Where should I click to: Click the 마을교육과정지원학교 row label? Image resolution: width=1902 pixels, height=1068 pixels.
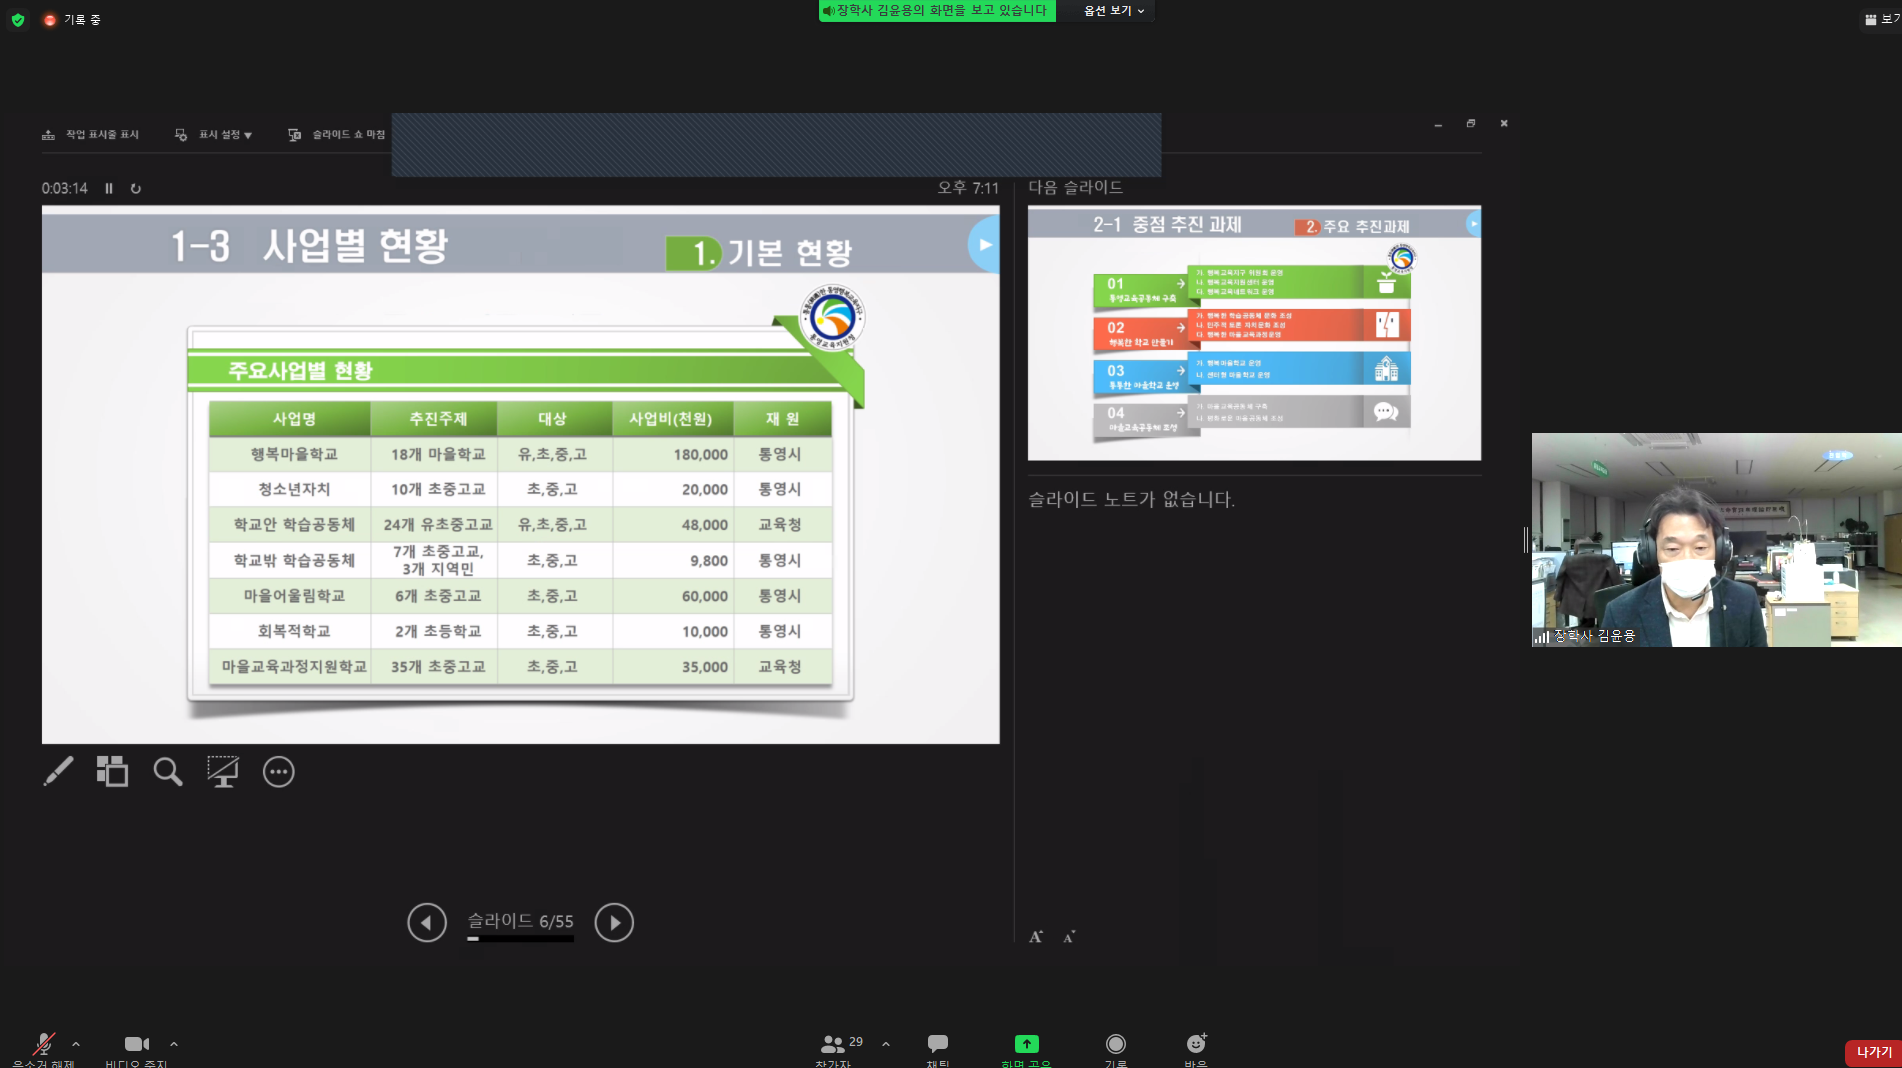pyautogui.click(x=294, y=666)
